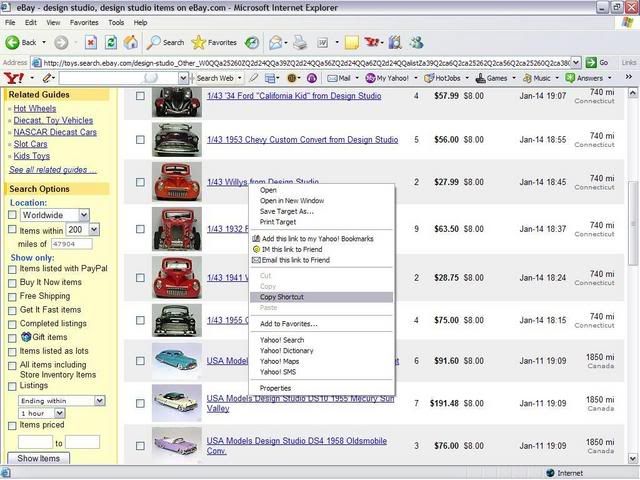The image size is (640, 480).
Task: Enable Items listed with PayPal filter
Action: click(x=12, y=269)
